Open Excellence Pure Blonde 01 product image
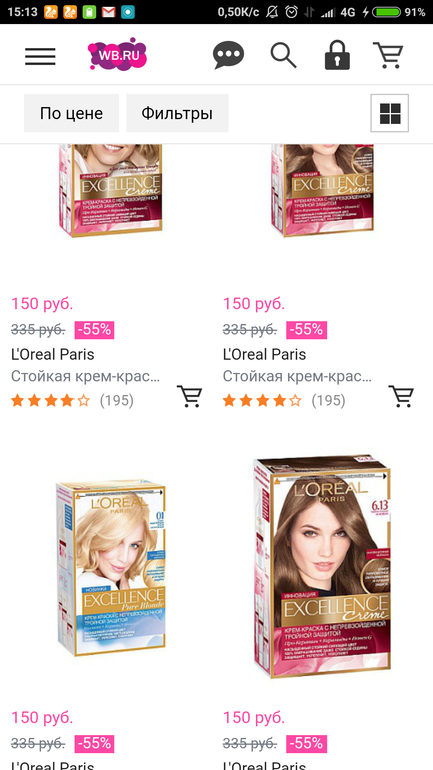 110,569
